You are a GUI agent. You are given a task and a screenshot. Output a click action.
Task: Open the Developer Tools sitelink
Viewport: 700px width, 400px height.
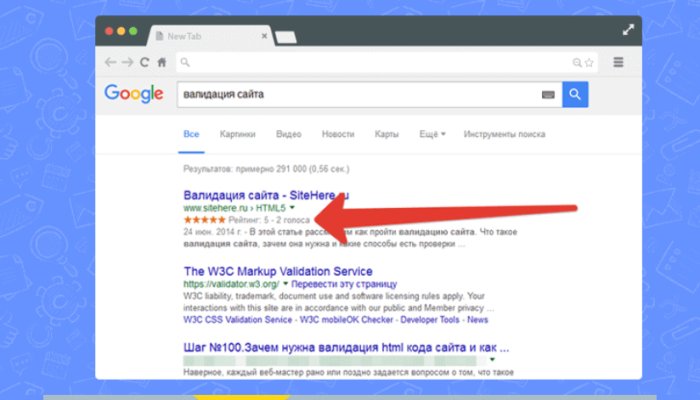(430, 320)
